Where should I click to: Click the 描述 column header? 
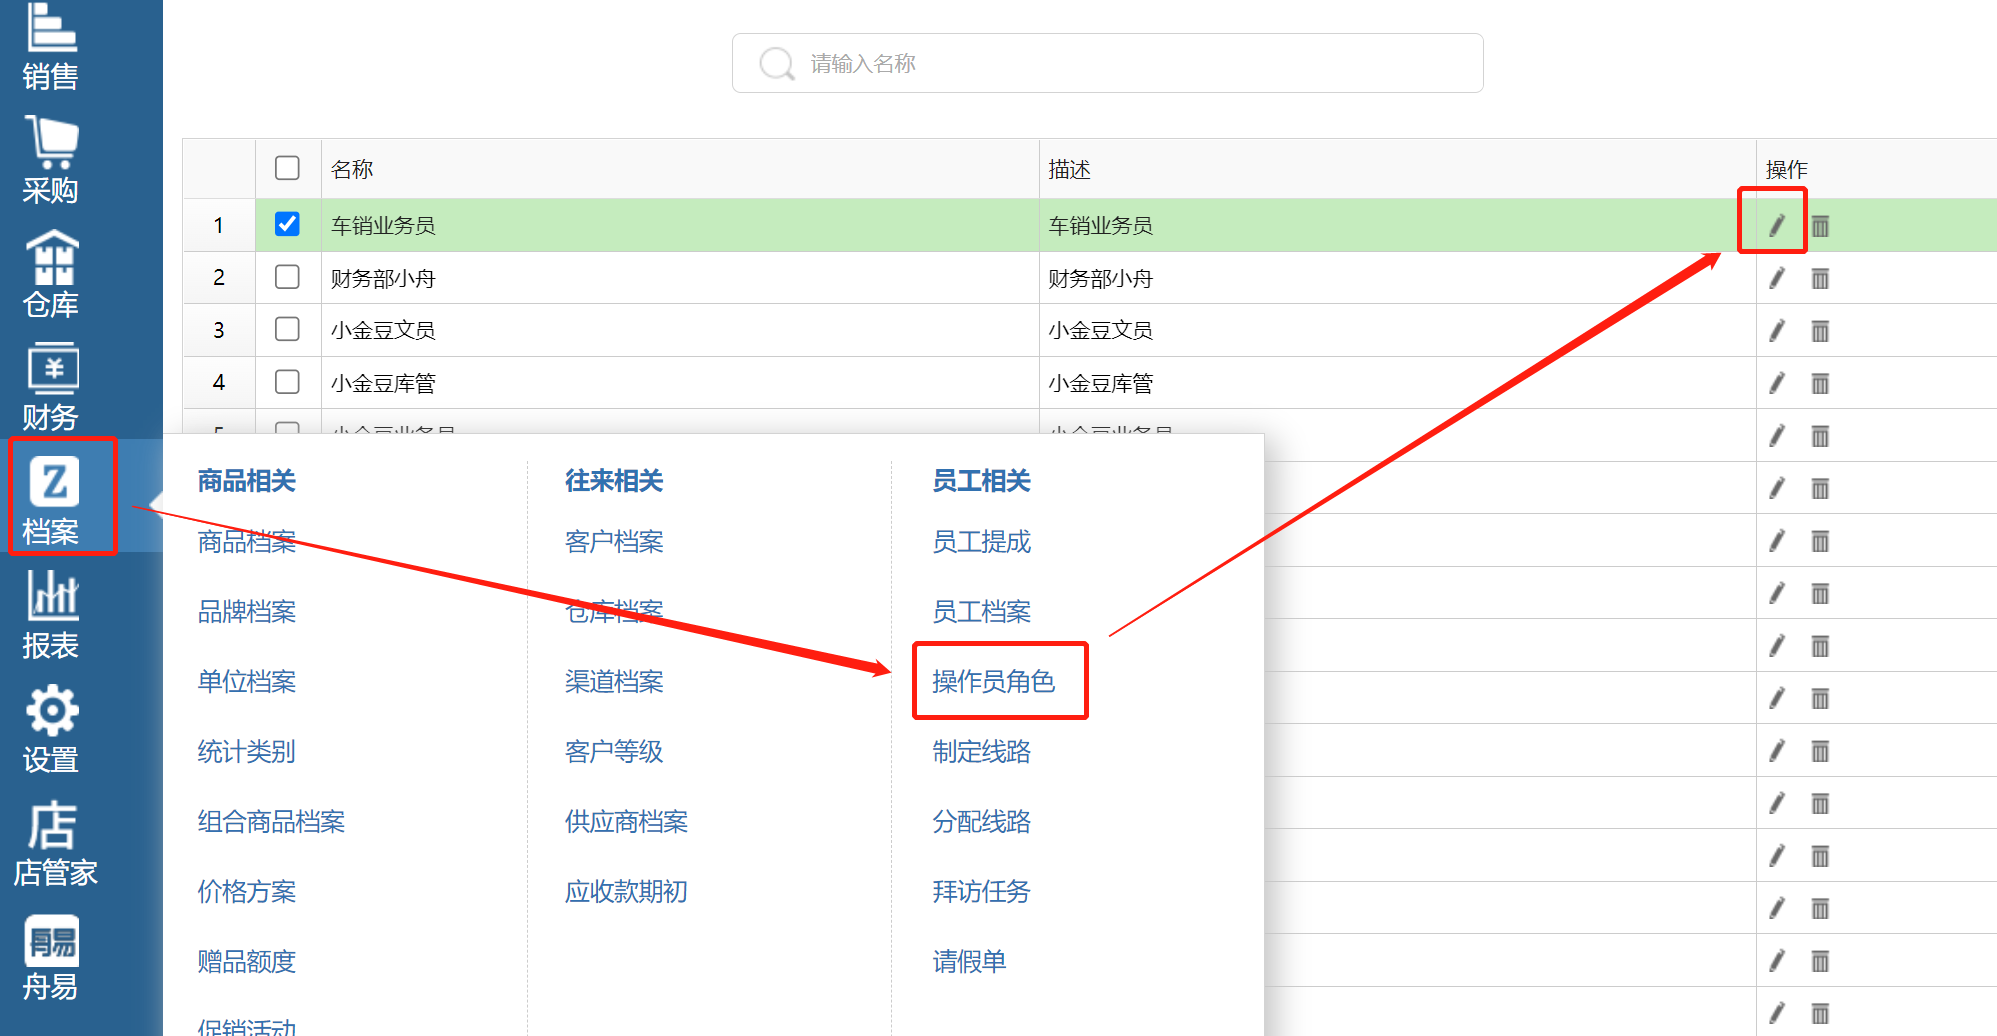pyautogui.click(x=1398, y=169)
